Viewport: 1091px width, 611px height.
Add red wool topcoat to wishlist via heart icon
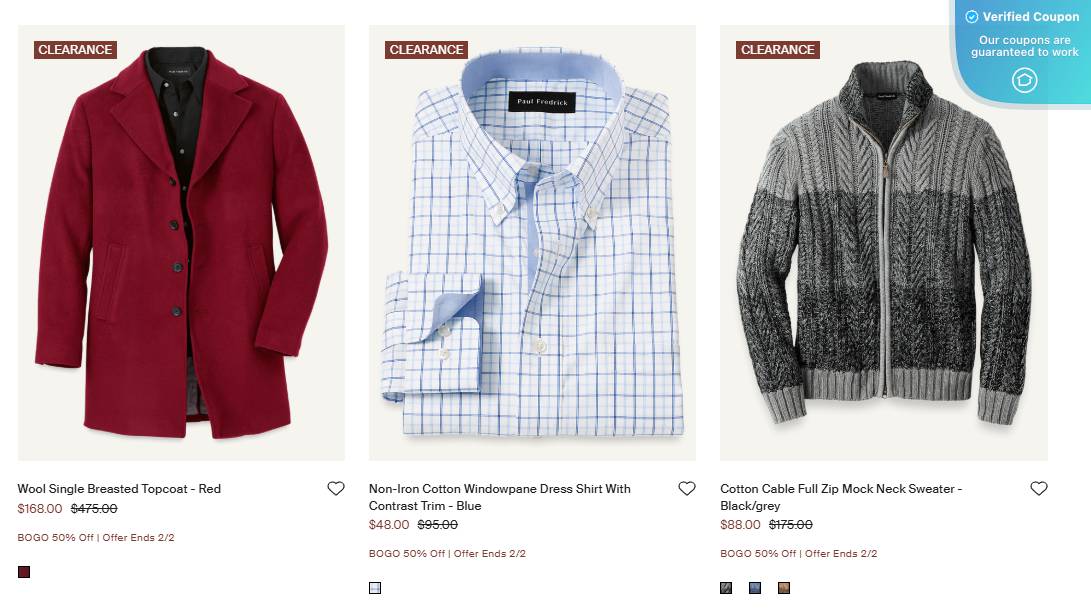coord(336,487)
